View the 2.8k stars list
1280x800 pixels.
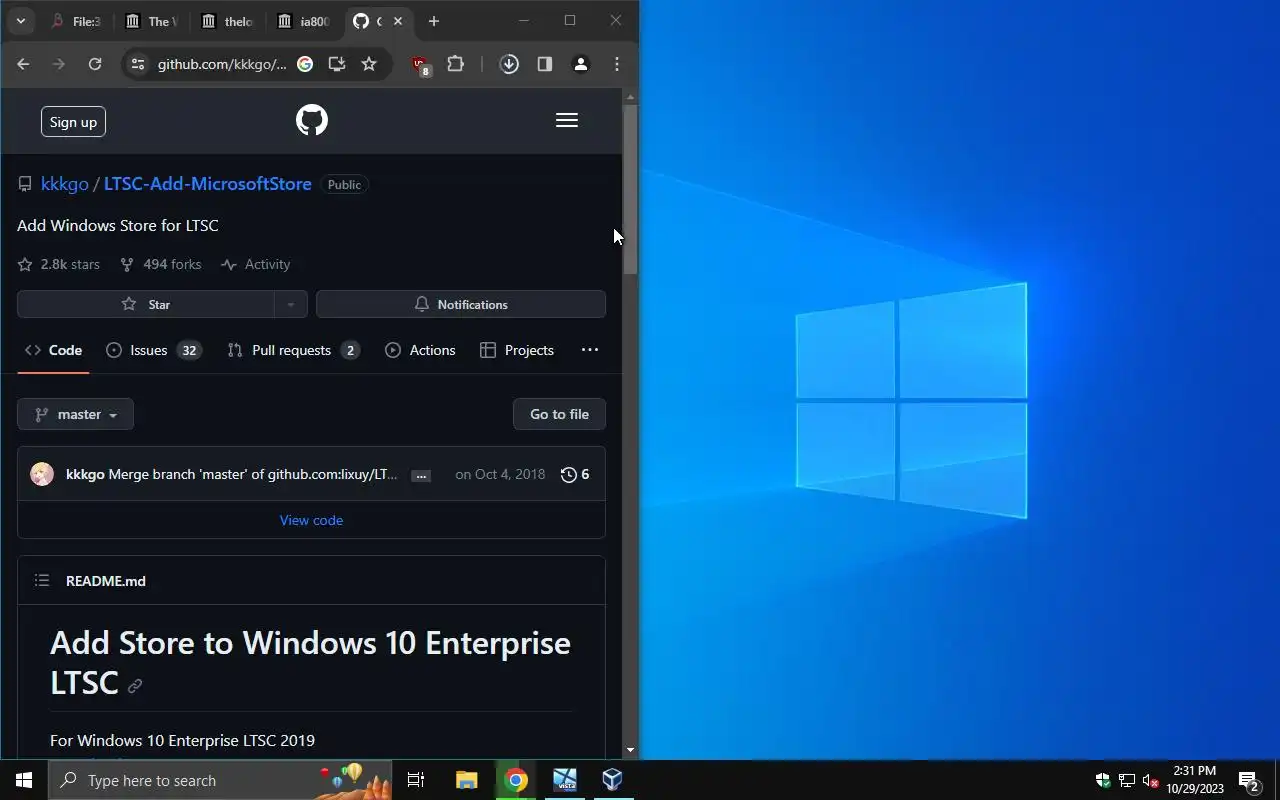pyautogui.click(x=59, y=264)
